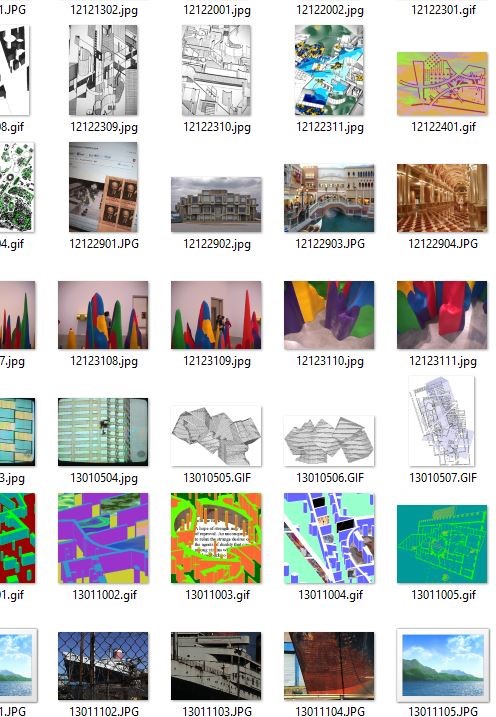Click the rusty hull photo 13011104.JPG
496x717 pixels.
pos(329,666)
